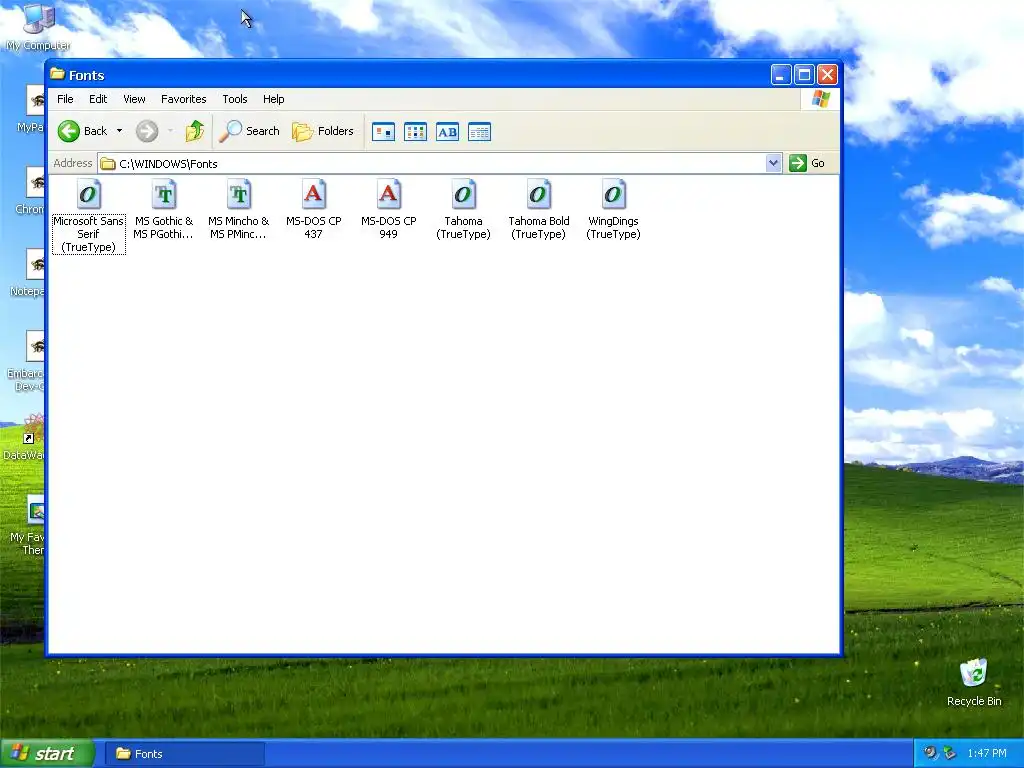Viewport: 1024px width, 768px height.
Task: Select the Tahoma (TrueType) font icon
Action: click(464, 194)
